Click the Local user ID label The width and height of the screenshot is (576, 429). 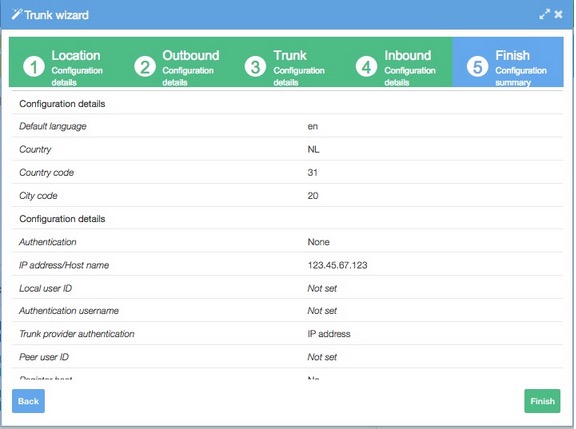coord(46,288)
